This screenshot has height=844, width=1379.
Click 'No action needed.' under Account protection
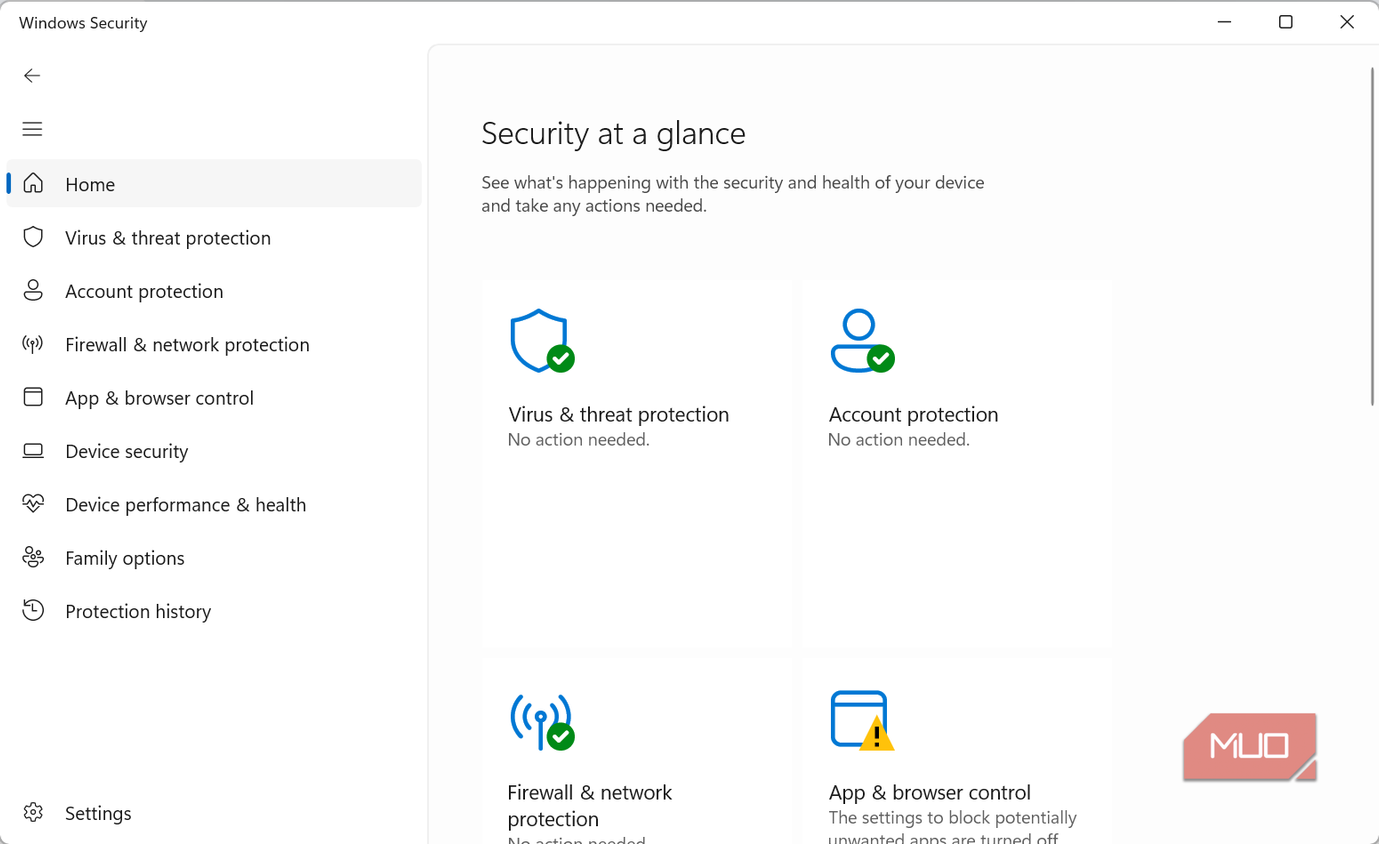[898, 440]
